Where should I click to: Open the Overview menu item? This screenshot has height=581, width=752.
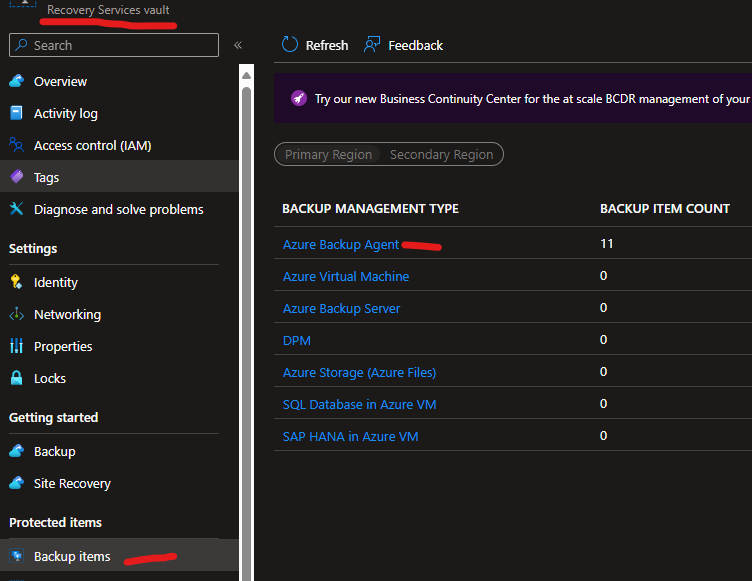[119, 81]
